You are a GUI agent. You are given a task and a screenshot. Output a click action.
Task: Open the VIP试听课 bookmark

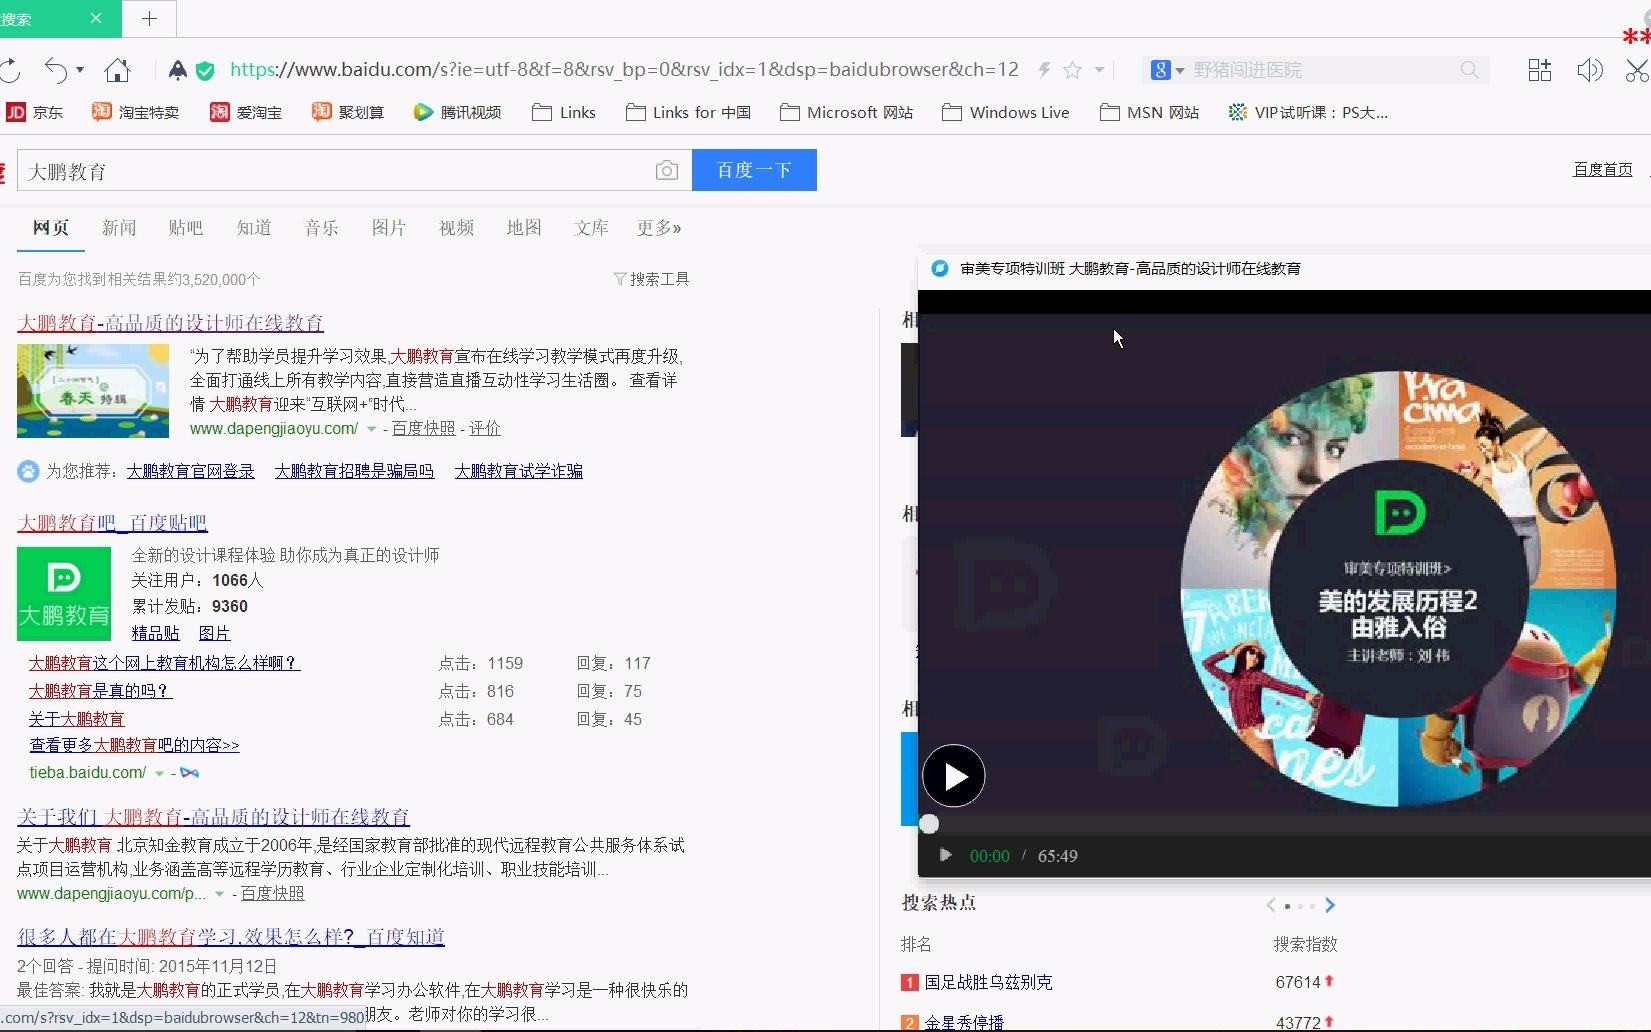(1308, 112)
